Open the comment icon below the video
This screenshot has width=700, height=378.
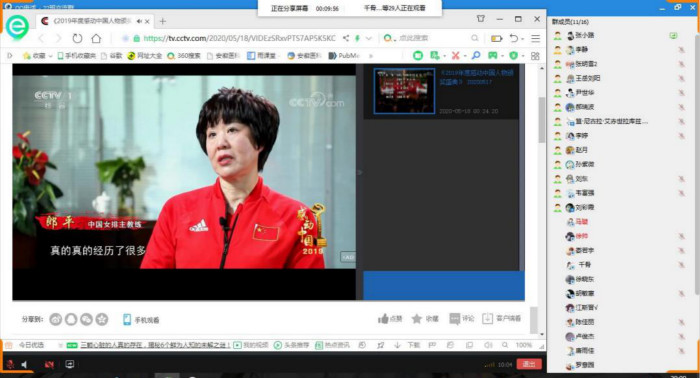454,319
